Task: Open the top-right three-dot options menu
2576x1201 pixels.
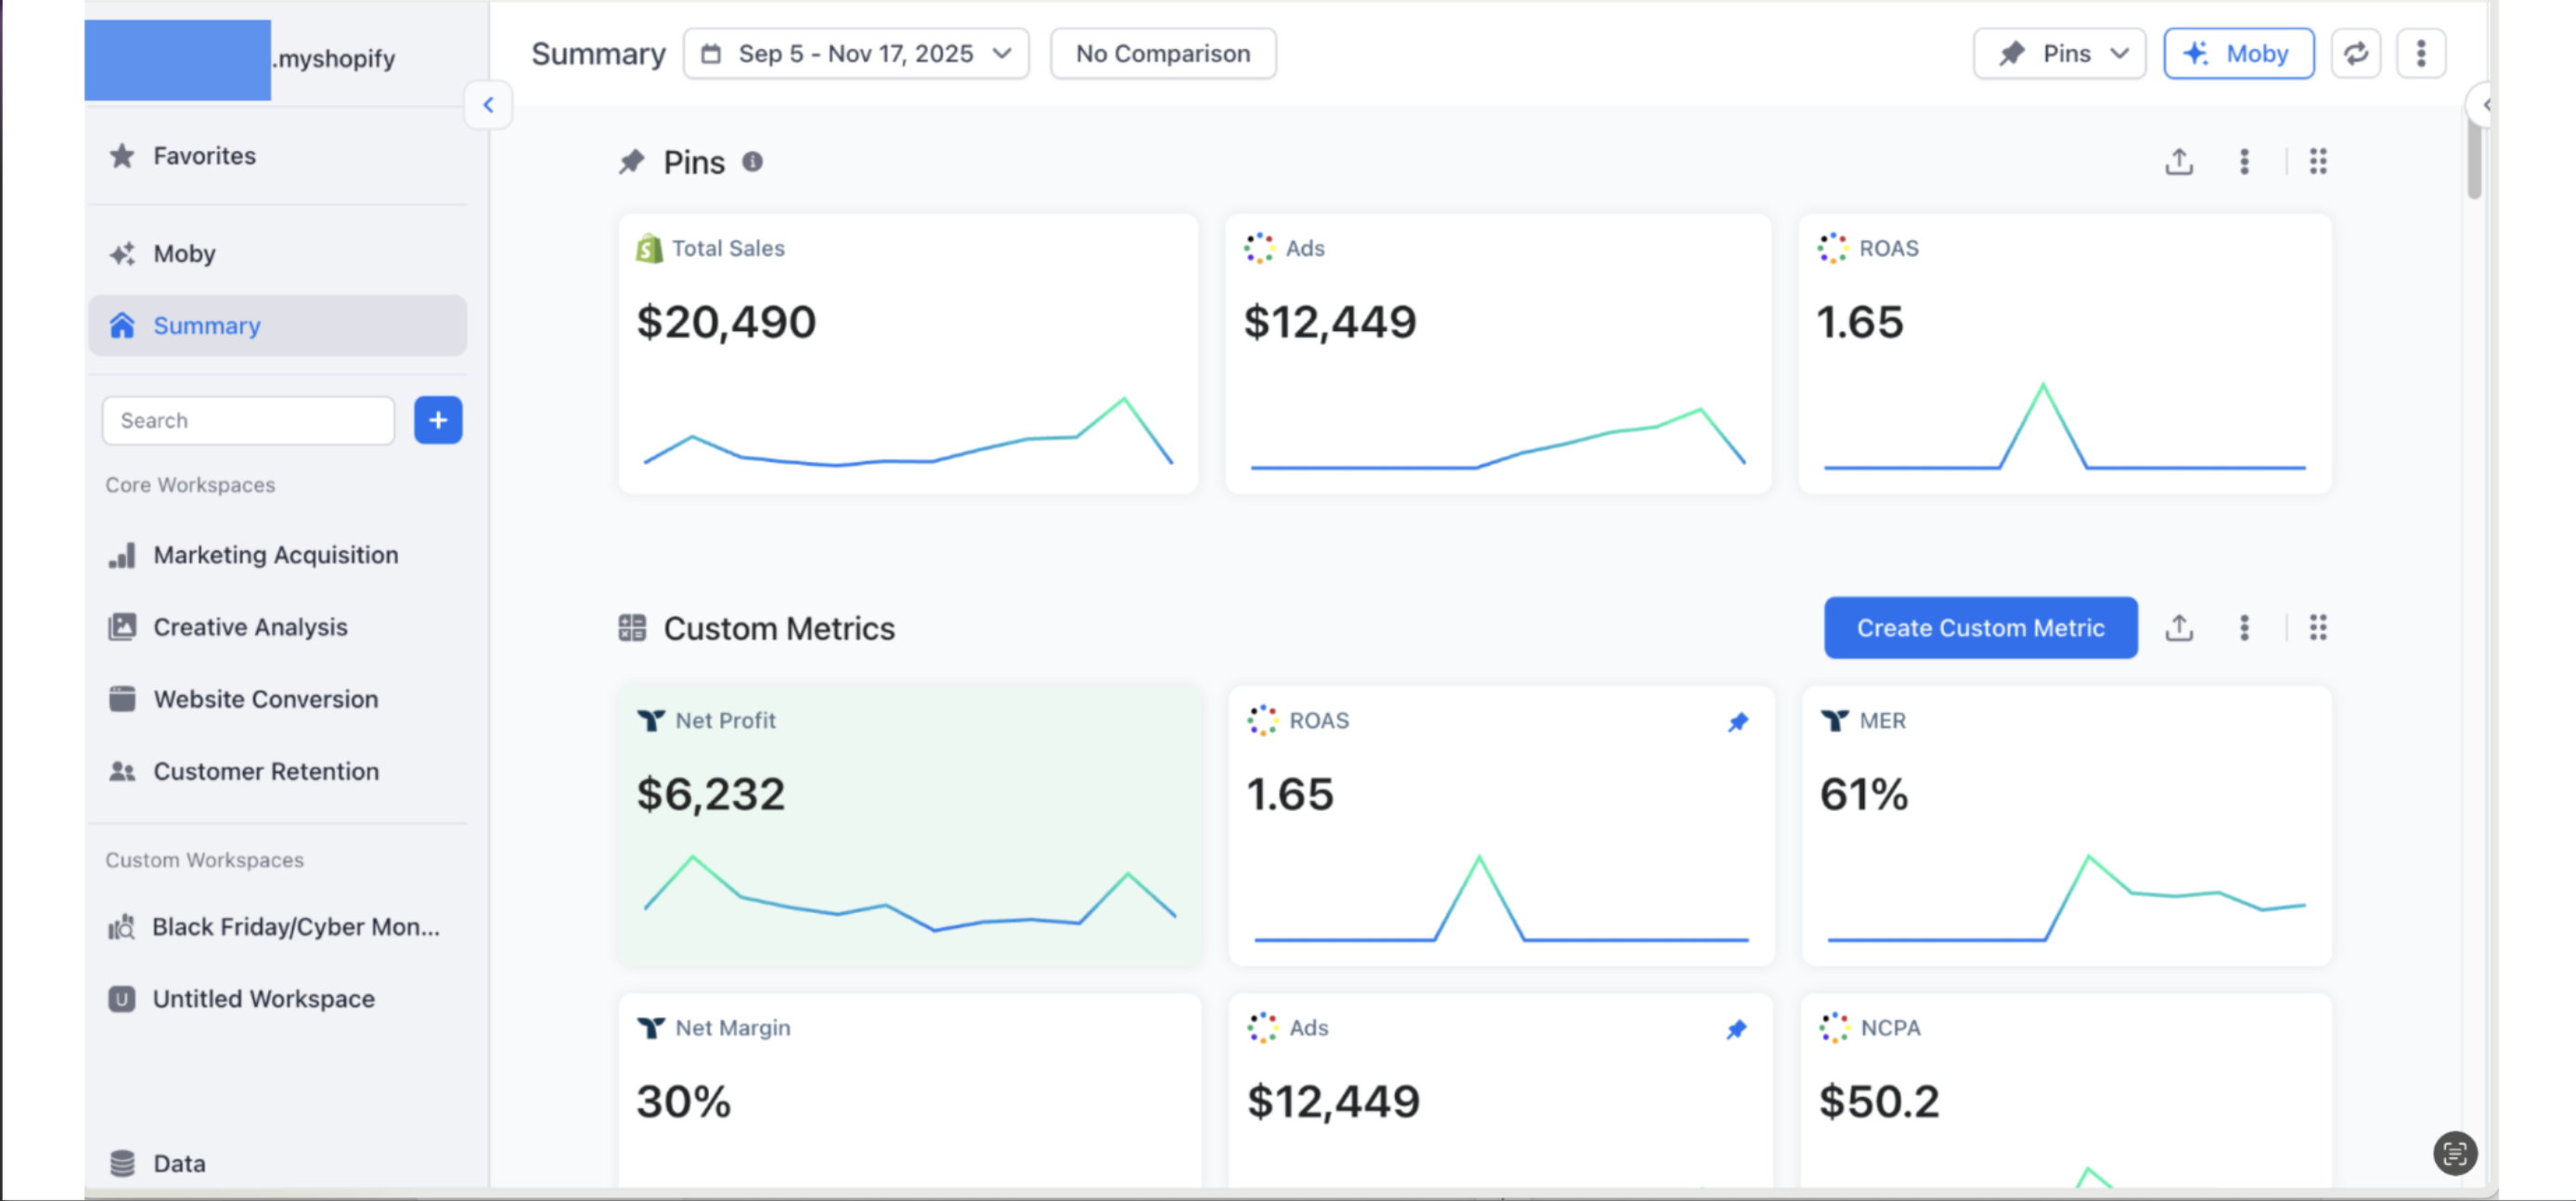Action: point(2420,53)
